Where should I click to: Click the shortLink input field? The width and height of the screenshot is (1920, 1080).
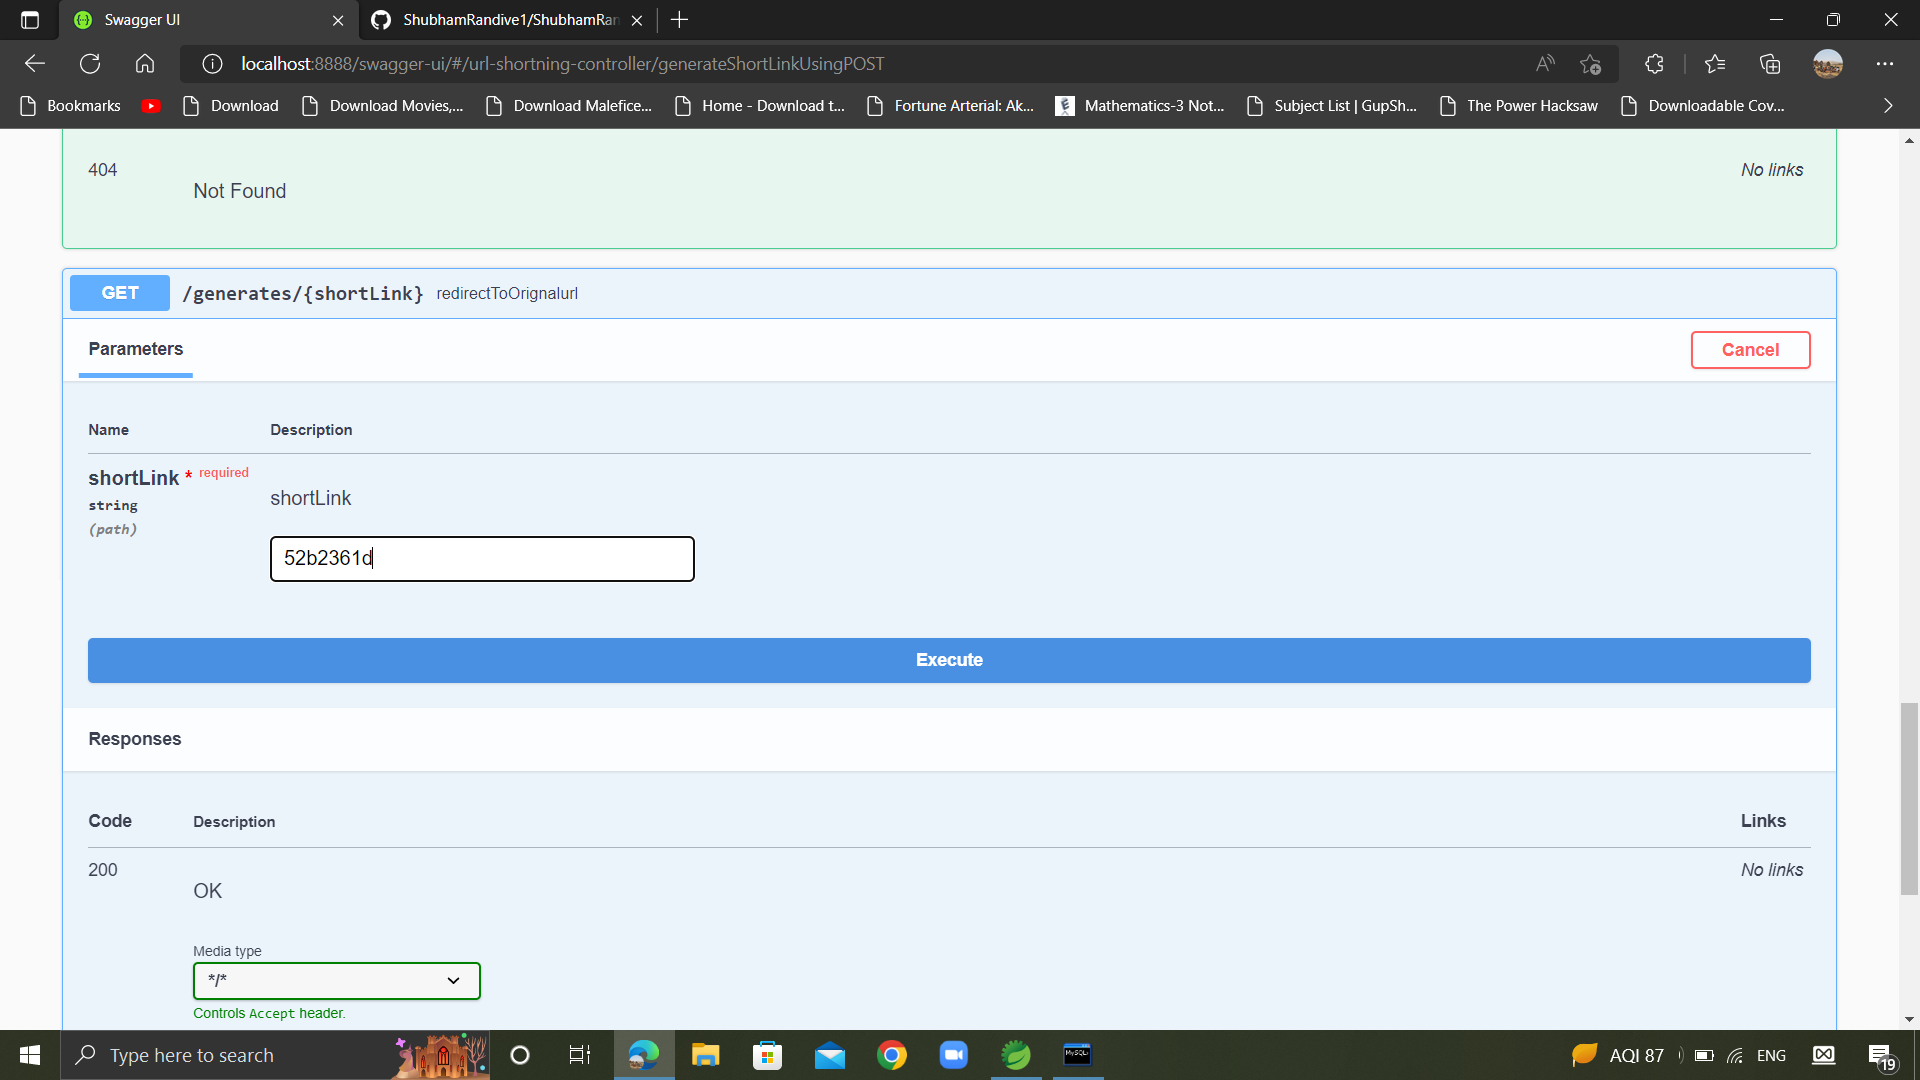pos(482,558)
